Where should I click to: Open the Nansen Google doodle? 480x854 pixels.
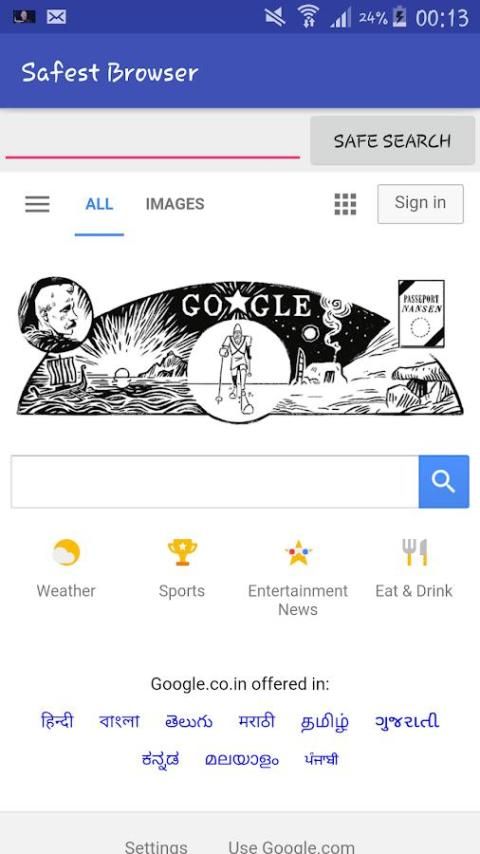[x=240, y=349]
